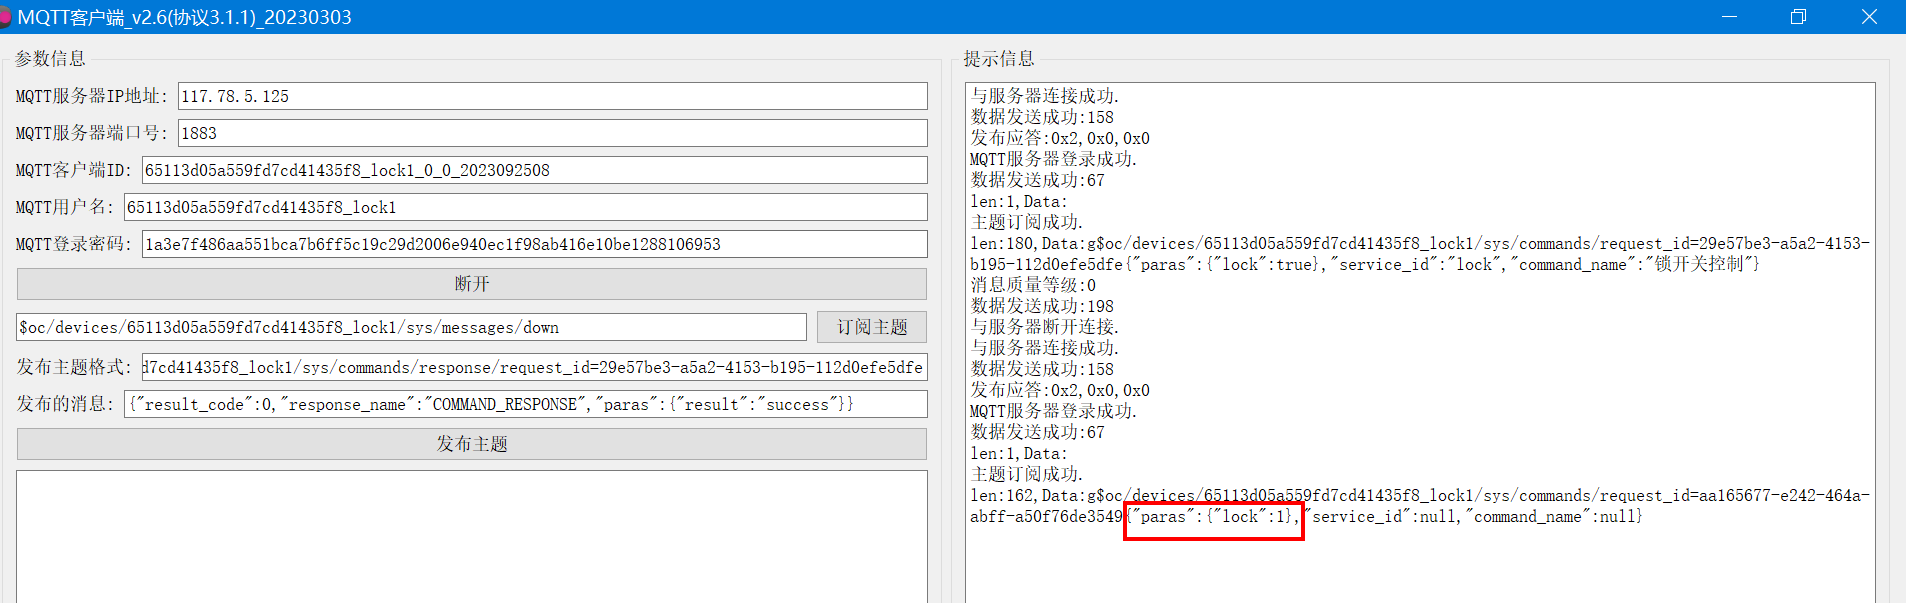Click the 发布主题 publish button
Viewport: 1906px width, 603px height.
(x=472, y=444)
